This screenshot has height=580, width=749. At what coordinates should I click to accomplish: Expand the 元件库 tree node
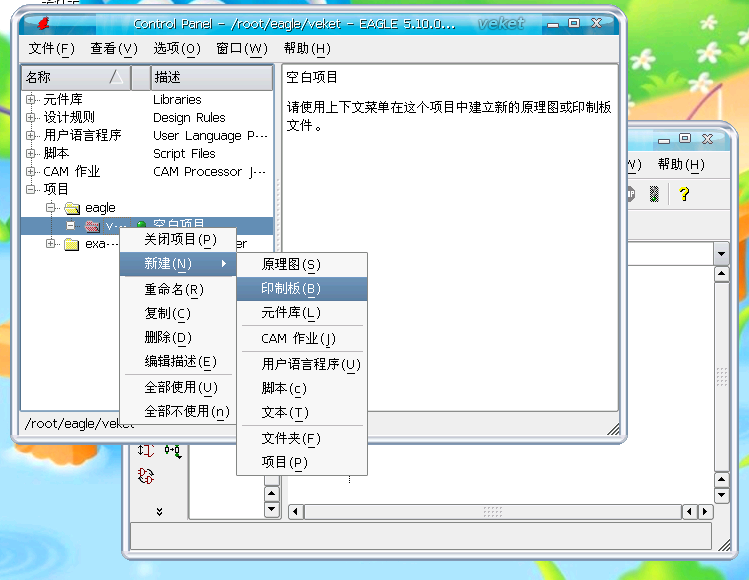tap(31, 99)
